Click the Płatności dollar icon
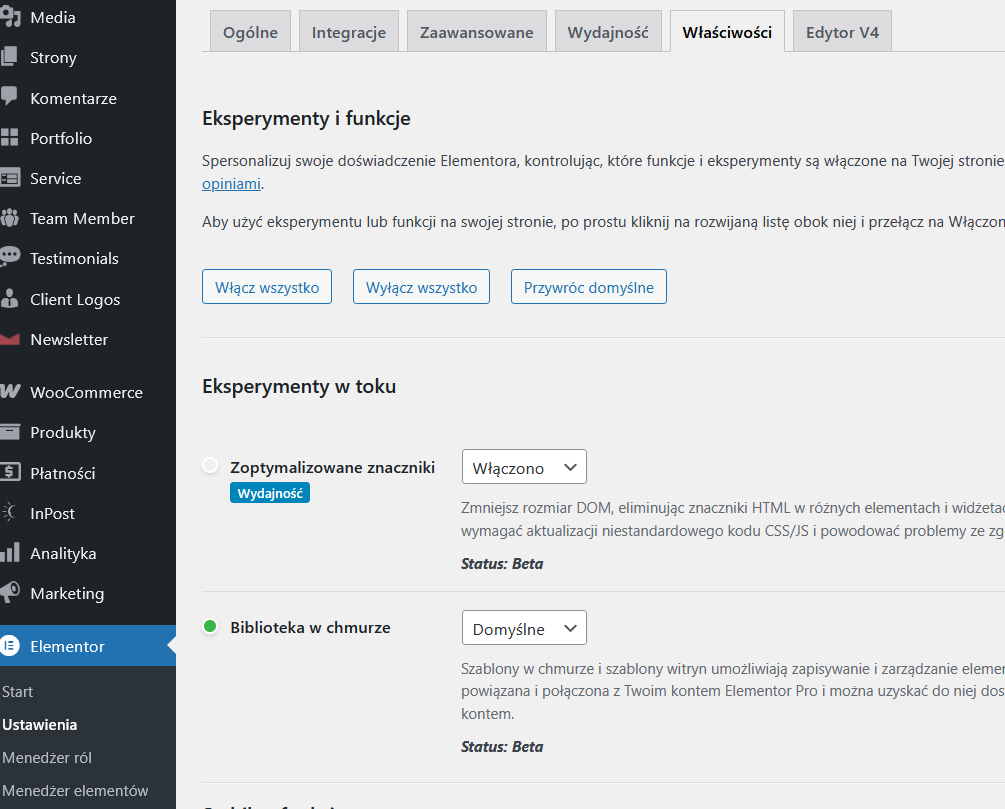Screen dimensions: 1005x809 click(10, 472)
